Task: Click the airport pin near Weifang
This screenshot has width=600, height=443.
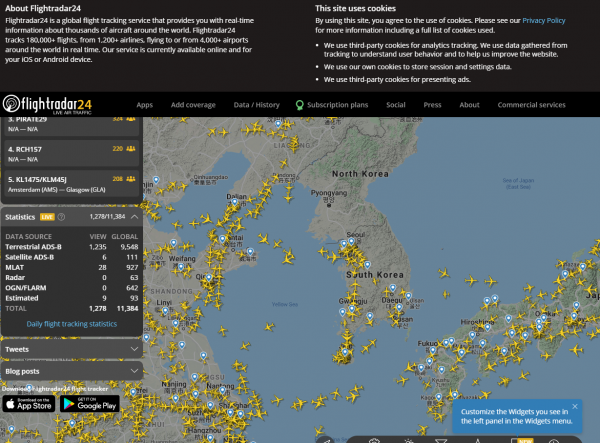Action: (181, 267)
